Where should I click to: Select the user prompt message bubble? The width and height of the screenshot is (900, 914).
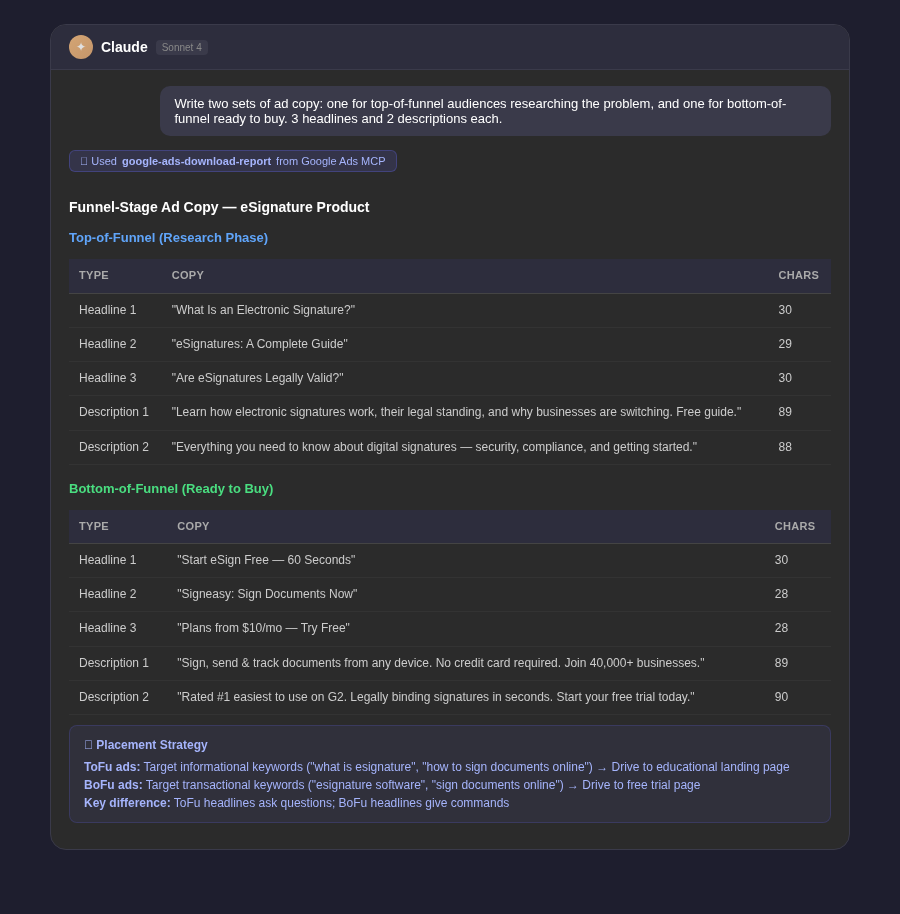(x=495, y=110)
